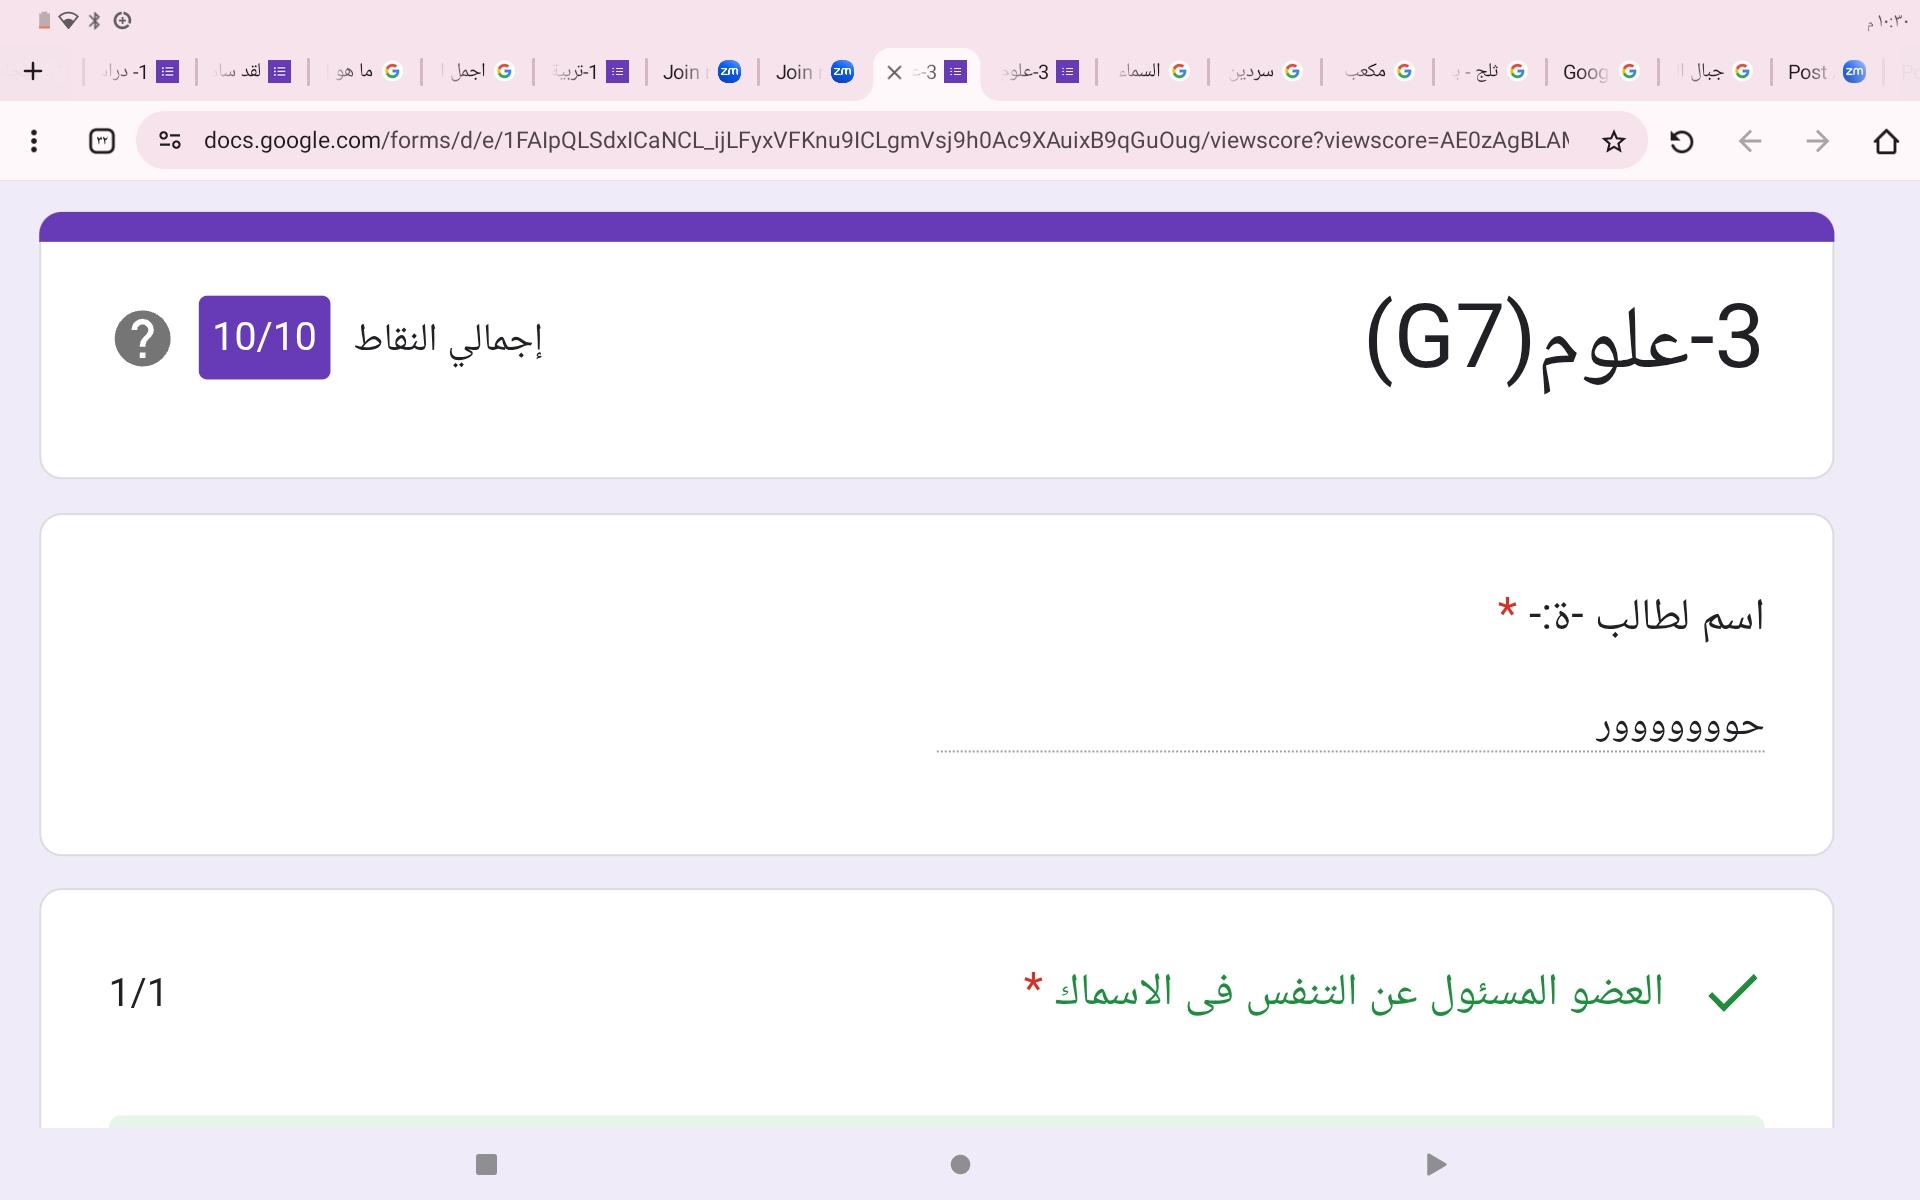Switch to the مكعب Google tab
The width and height of the screenshot is (1920, 1200).
(1377, 72)
